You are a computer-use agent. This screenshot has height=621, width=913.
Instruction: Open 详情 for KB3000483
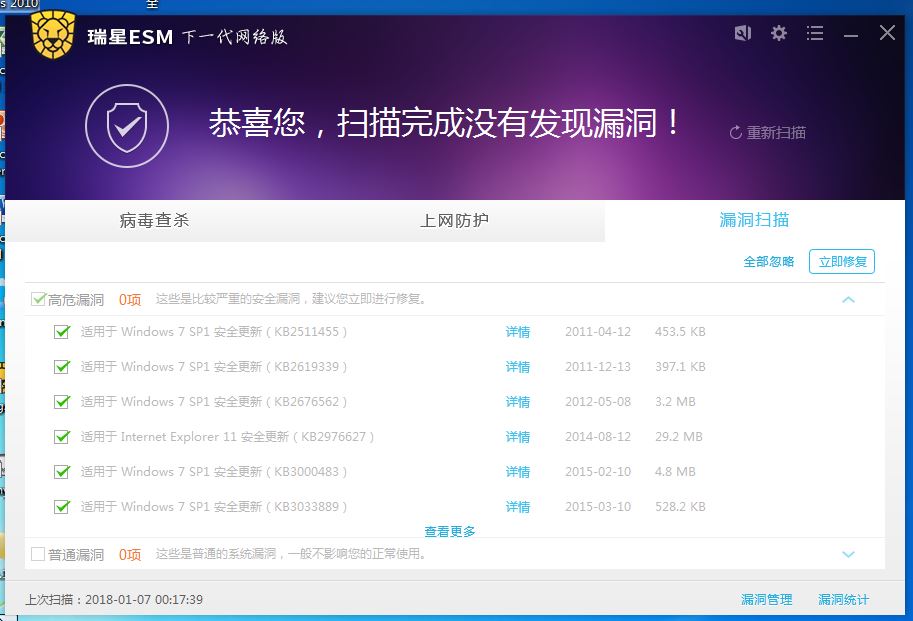click(x=518, y=471)
